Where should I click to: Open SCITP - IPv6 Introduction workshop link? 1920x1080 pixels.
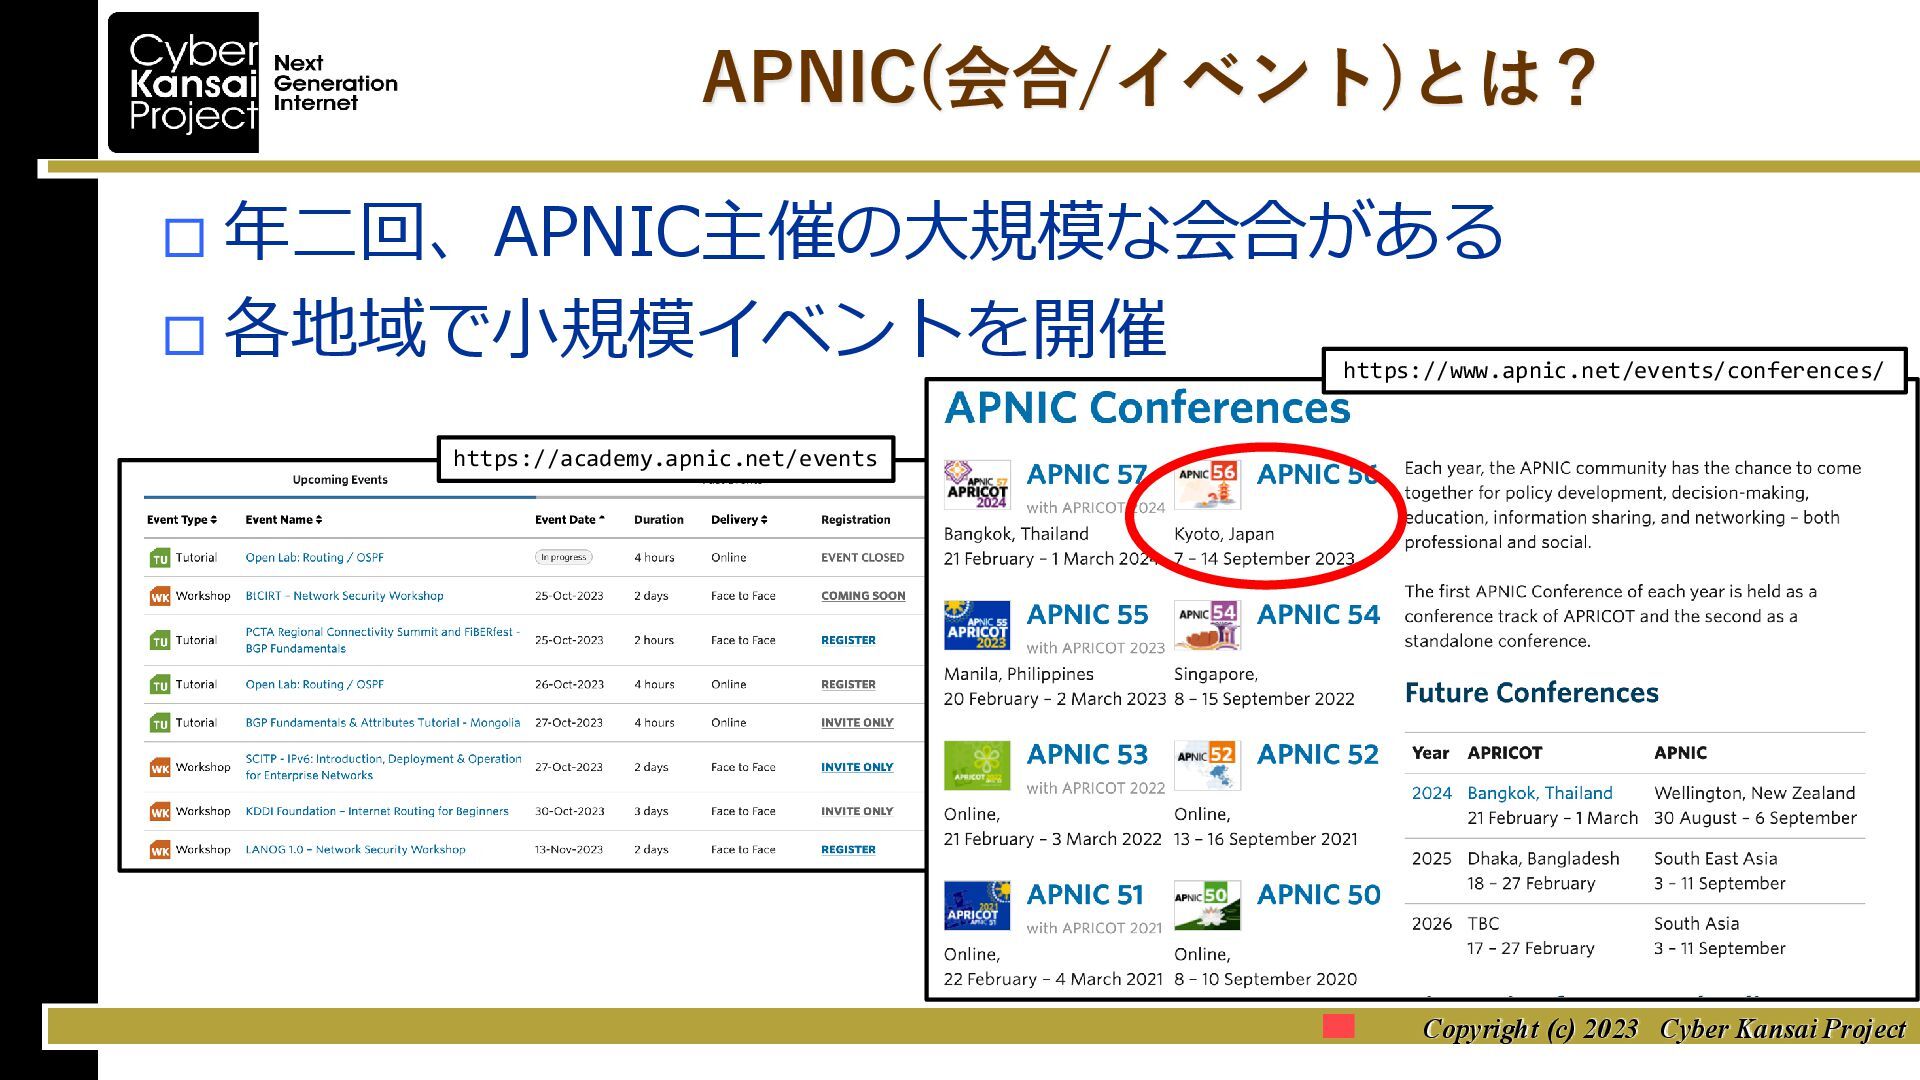click(384, 767)
